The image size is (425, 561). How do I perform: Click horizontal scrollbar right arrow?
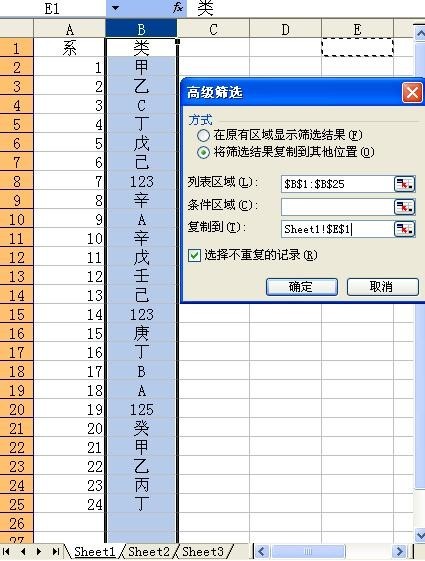point(399,551)
